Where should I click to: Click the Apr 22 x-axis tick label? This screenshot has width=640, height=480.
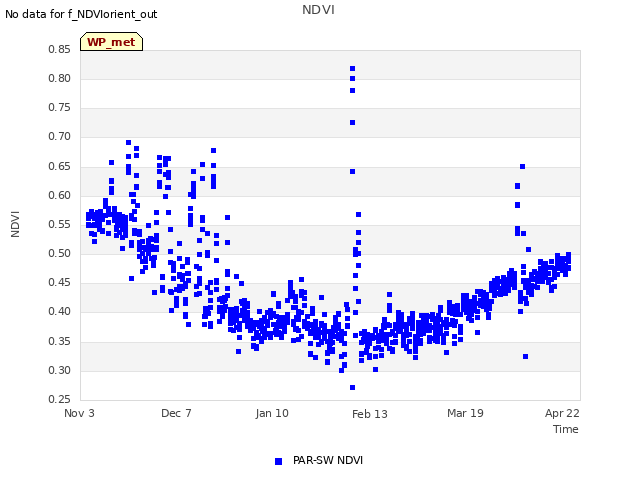(x=562, y=413)
